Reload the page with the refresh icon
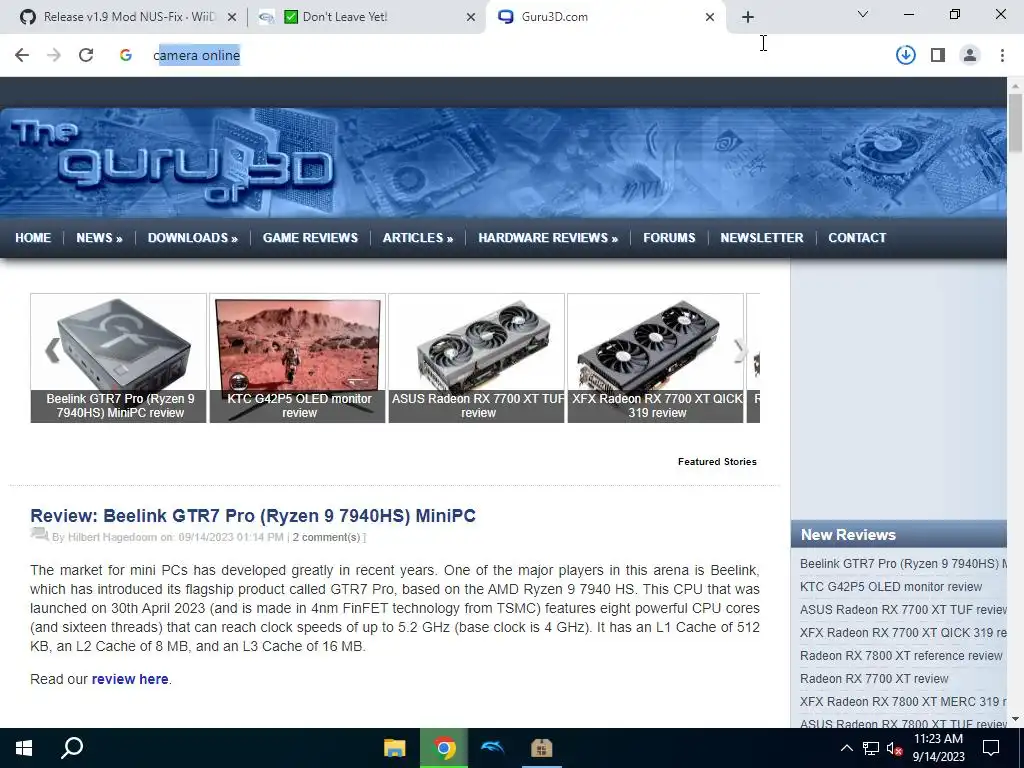This screenshot has height=768, width=1024. [x=86, y=56]
